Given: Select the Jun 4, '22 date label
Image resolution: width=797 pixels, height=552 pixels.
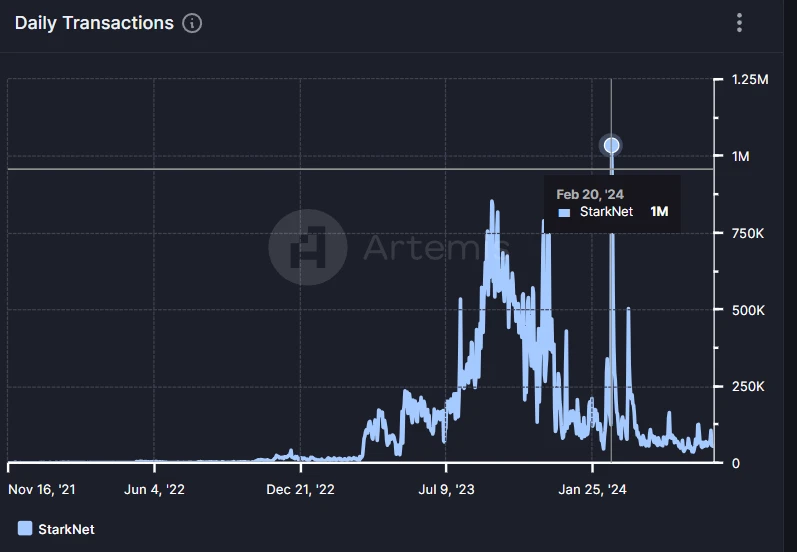Looking at the screenshot, I should tap(154, 489).
